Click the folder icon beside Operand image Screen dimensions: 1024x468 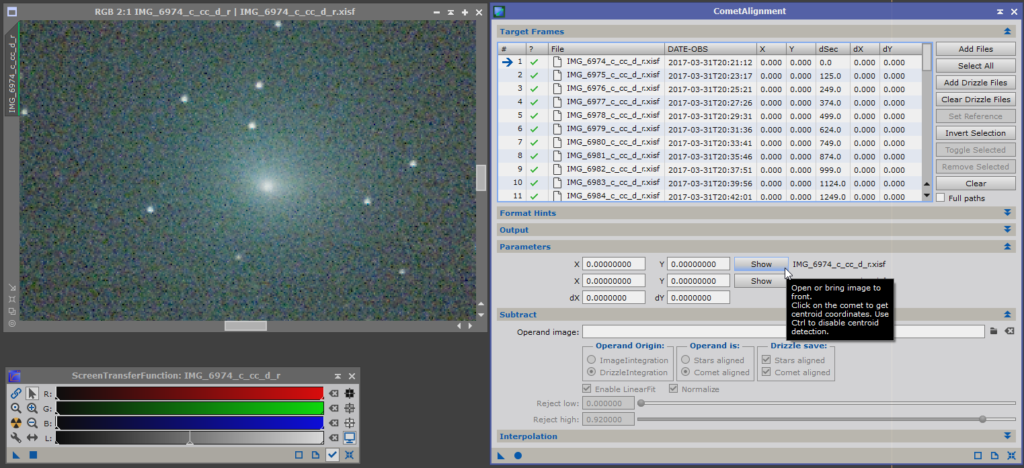pos(994,331)
